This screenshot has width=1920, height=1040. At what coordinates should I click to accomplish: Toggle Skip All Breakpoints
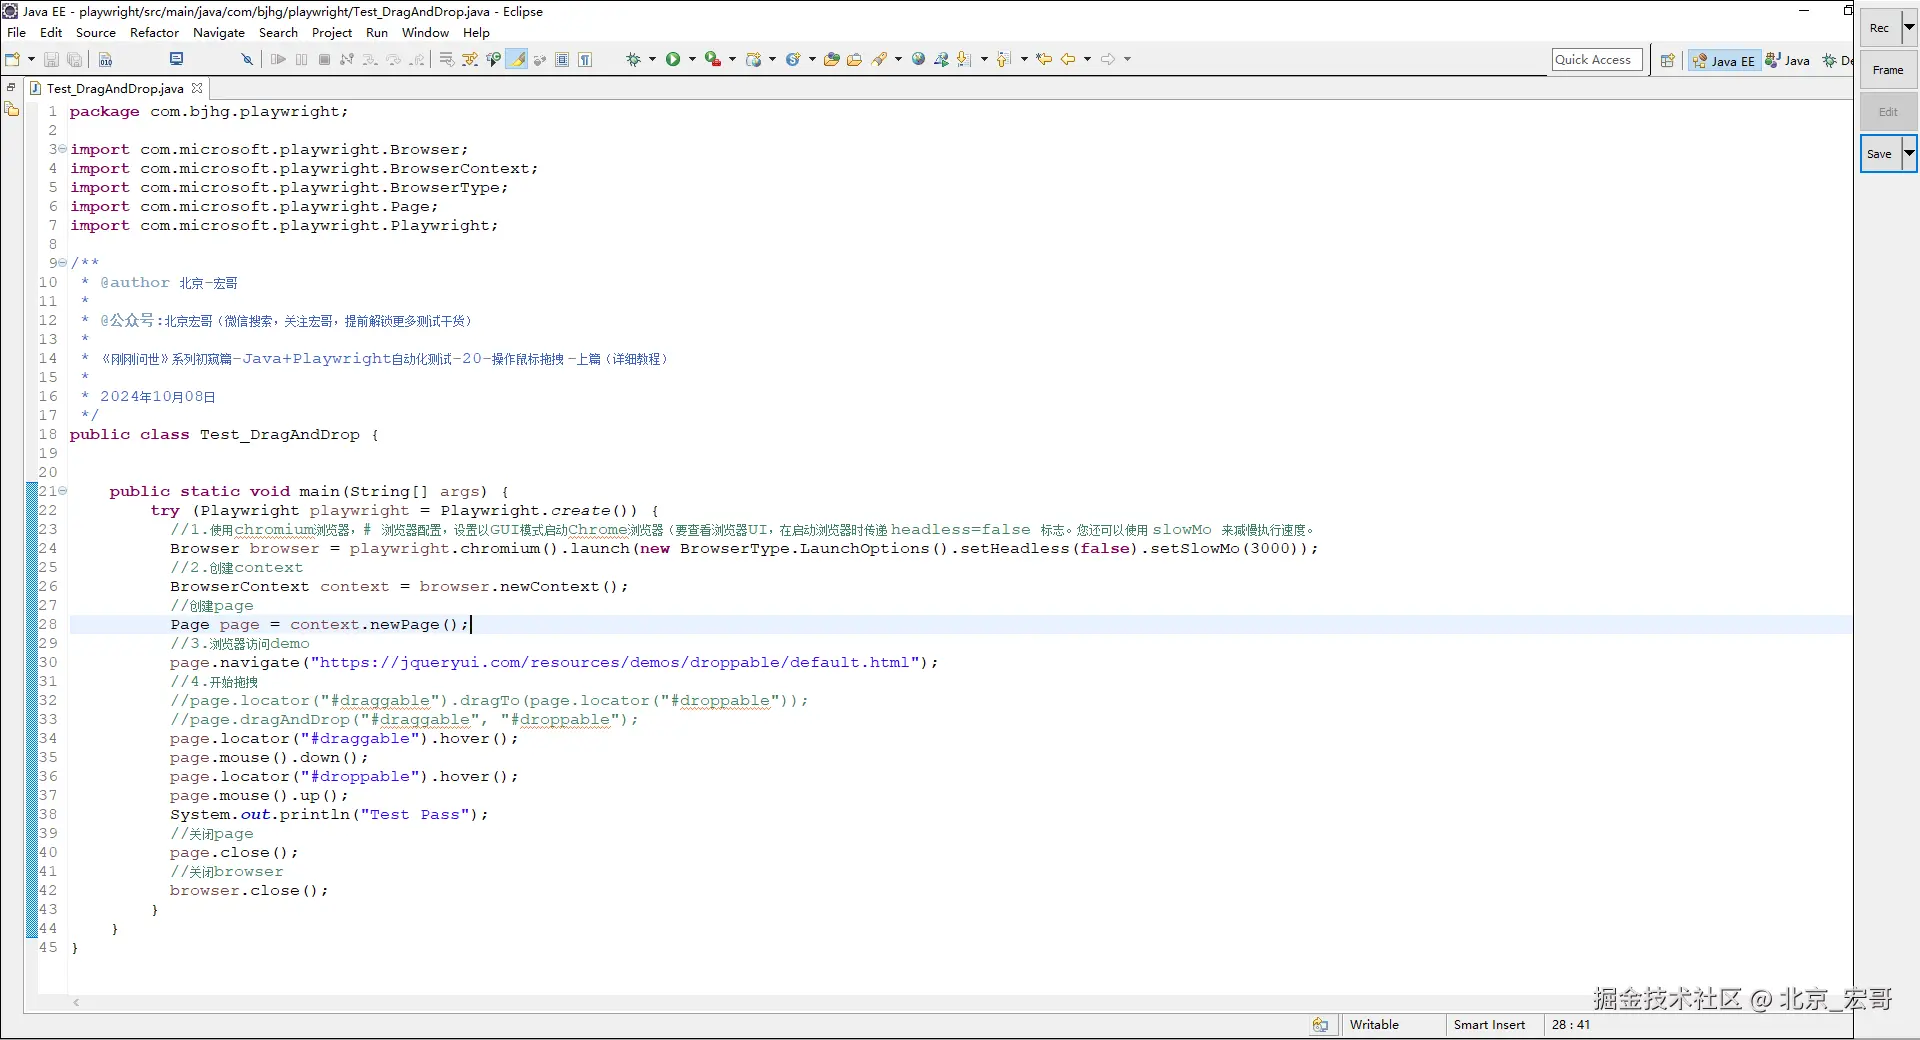click(x=247, y=60)
